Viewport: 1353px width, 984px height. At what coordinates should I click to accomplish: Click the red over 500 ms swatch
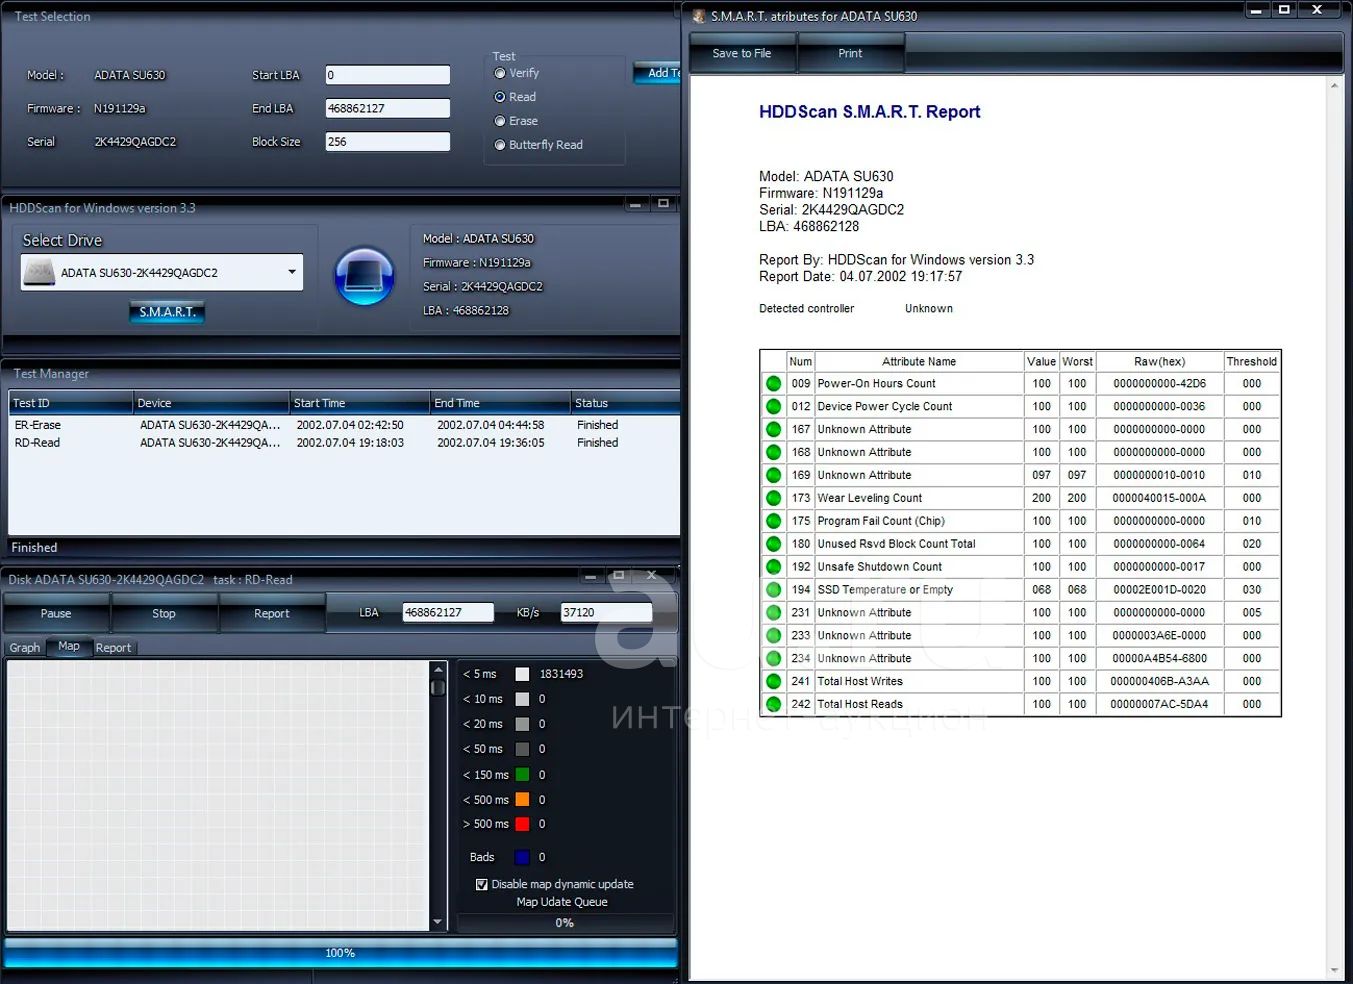click(522, 824)
